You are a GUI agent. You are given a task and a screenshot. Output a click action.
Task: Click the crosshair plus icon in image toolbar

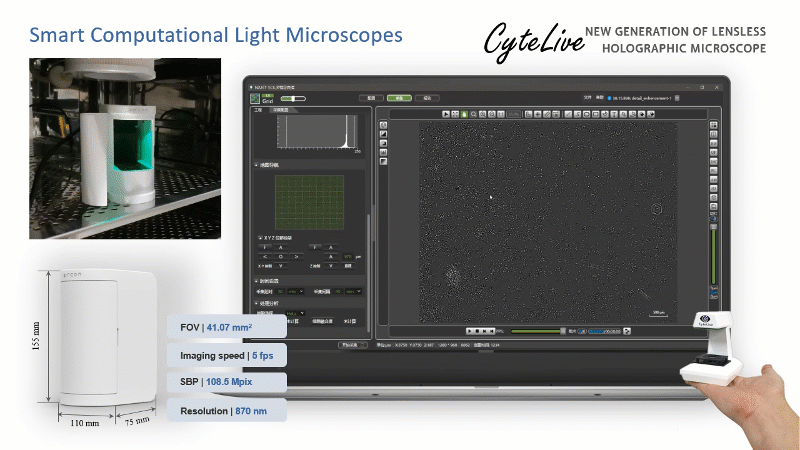(x=538, y=114)
